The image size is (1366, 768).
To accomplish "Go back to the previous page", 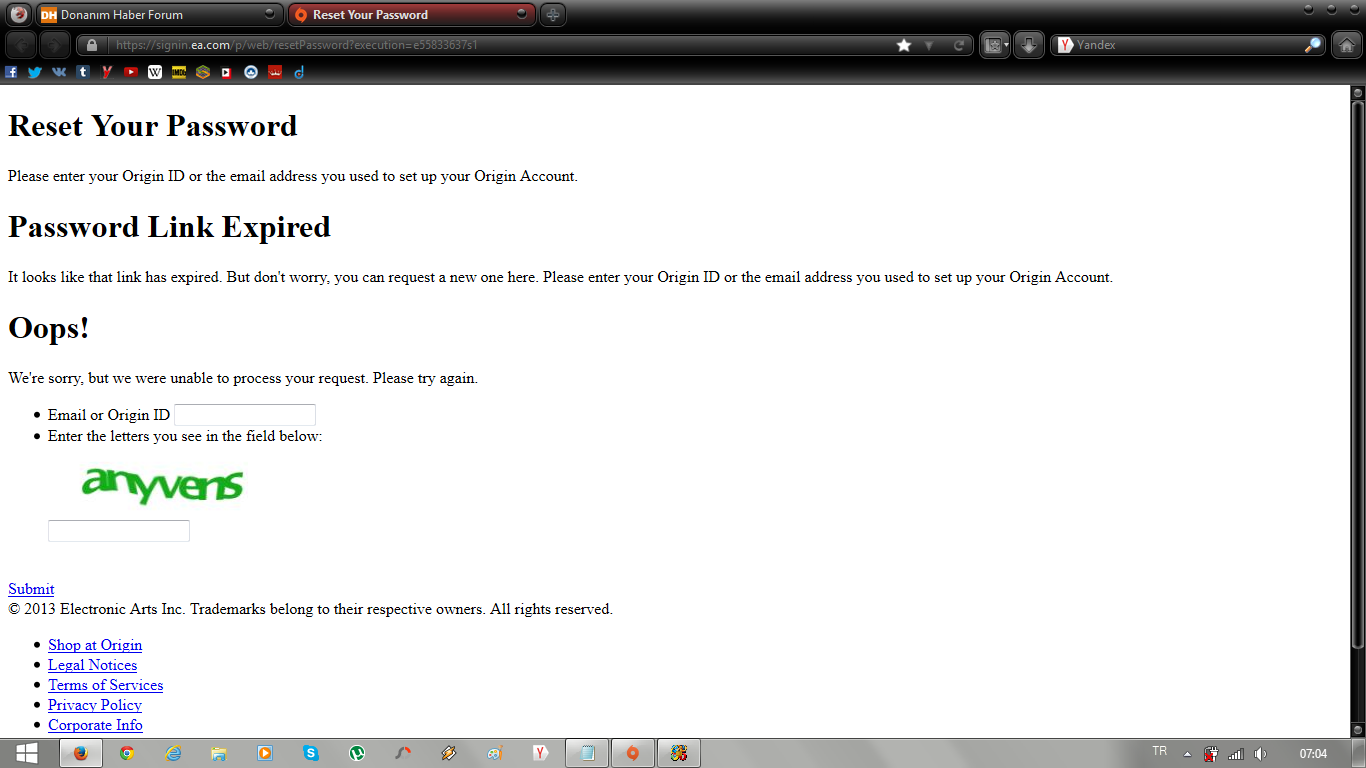I will [22, 45].
